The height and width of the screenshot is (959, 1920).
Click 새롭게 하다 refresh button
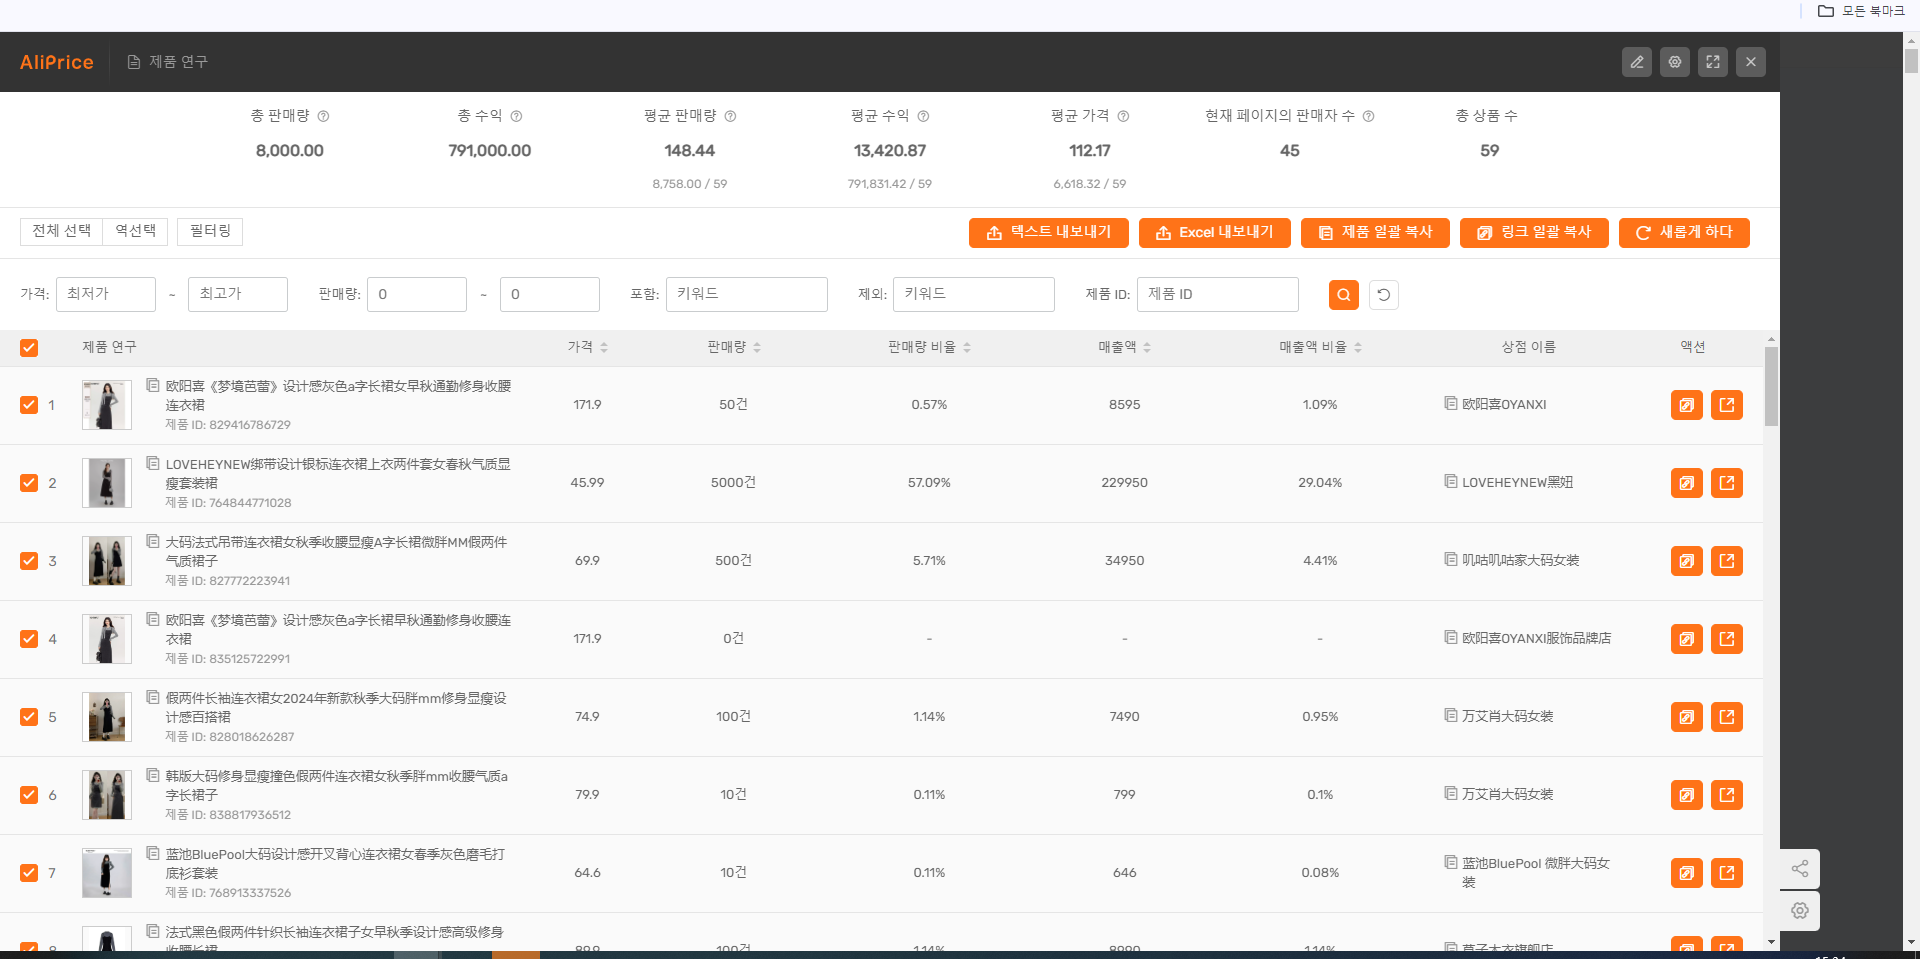1684,232
